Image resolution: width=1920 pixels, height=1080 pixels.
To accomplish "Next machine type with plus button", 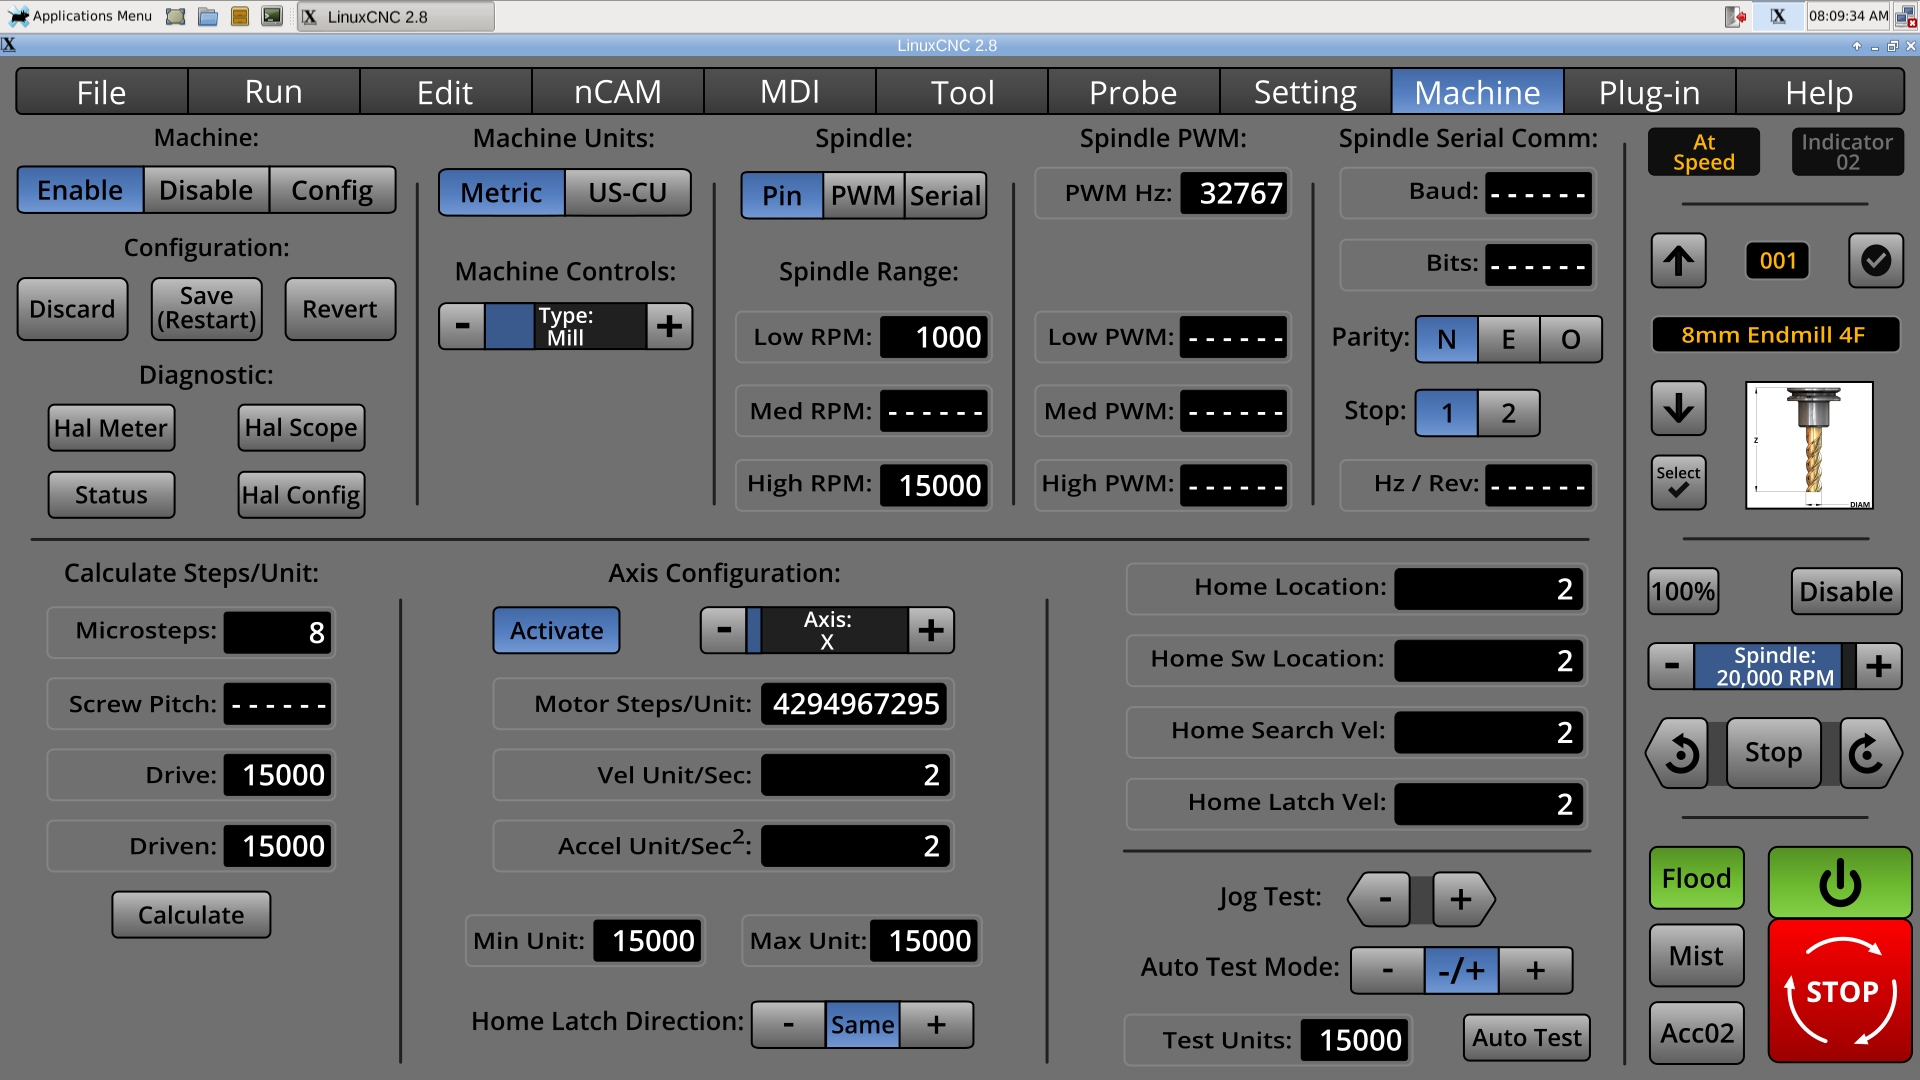I will [669, 326].
